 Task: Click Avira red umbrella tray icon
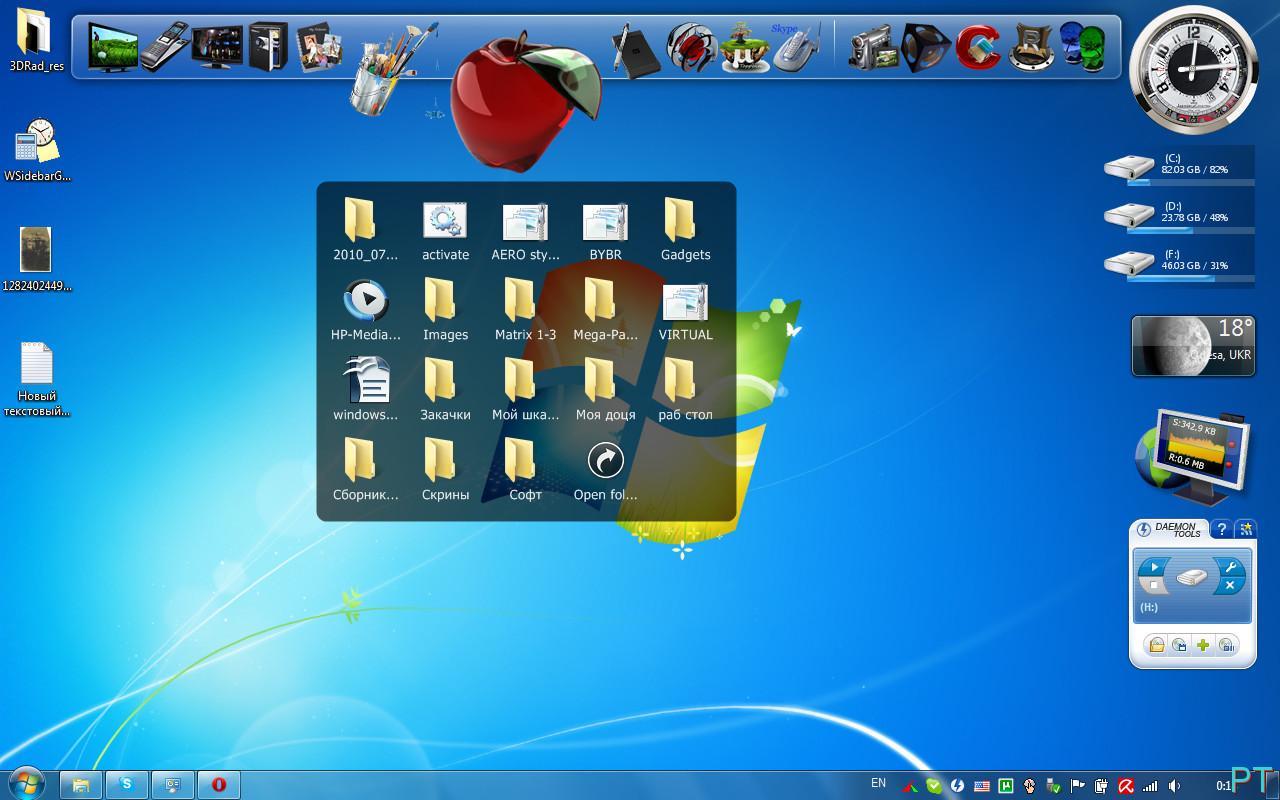point(1126,786)
